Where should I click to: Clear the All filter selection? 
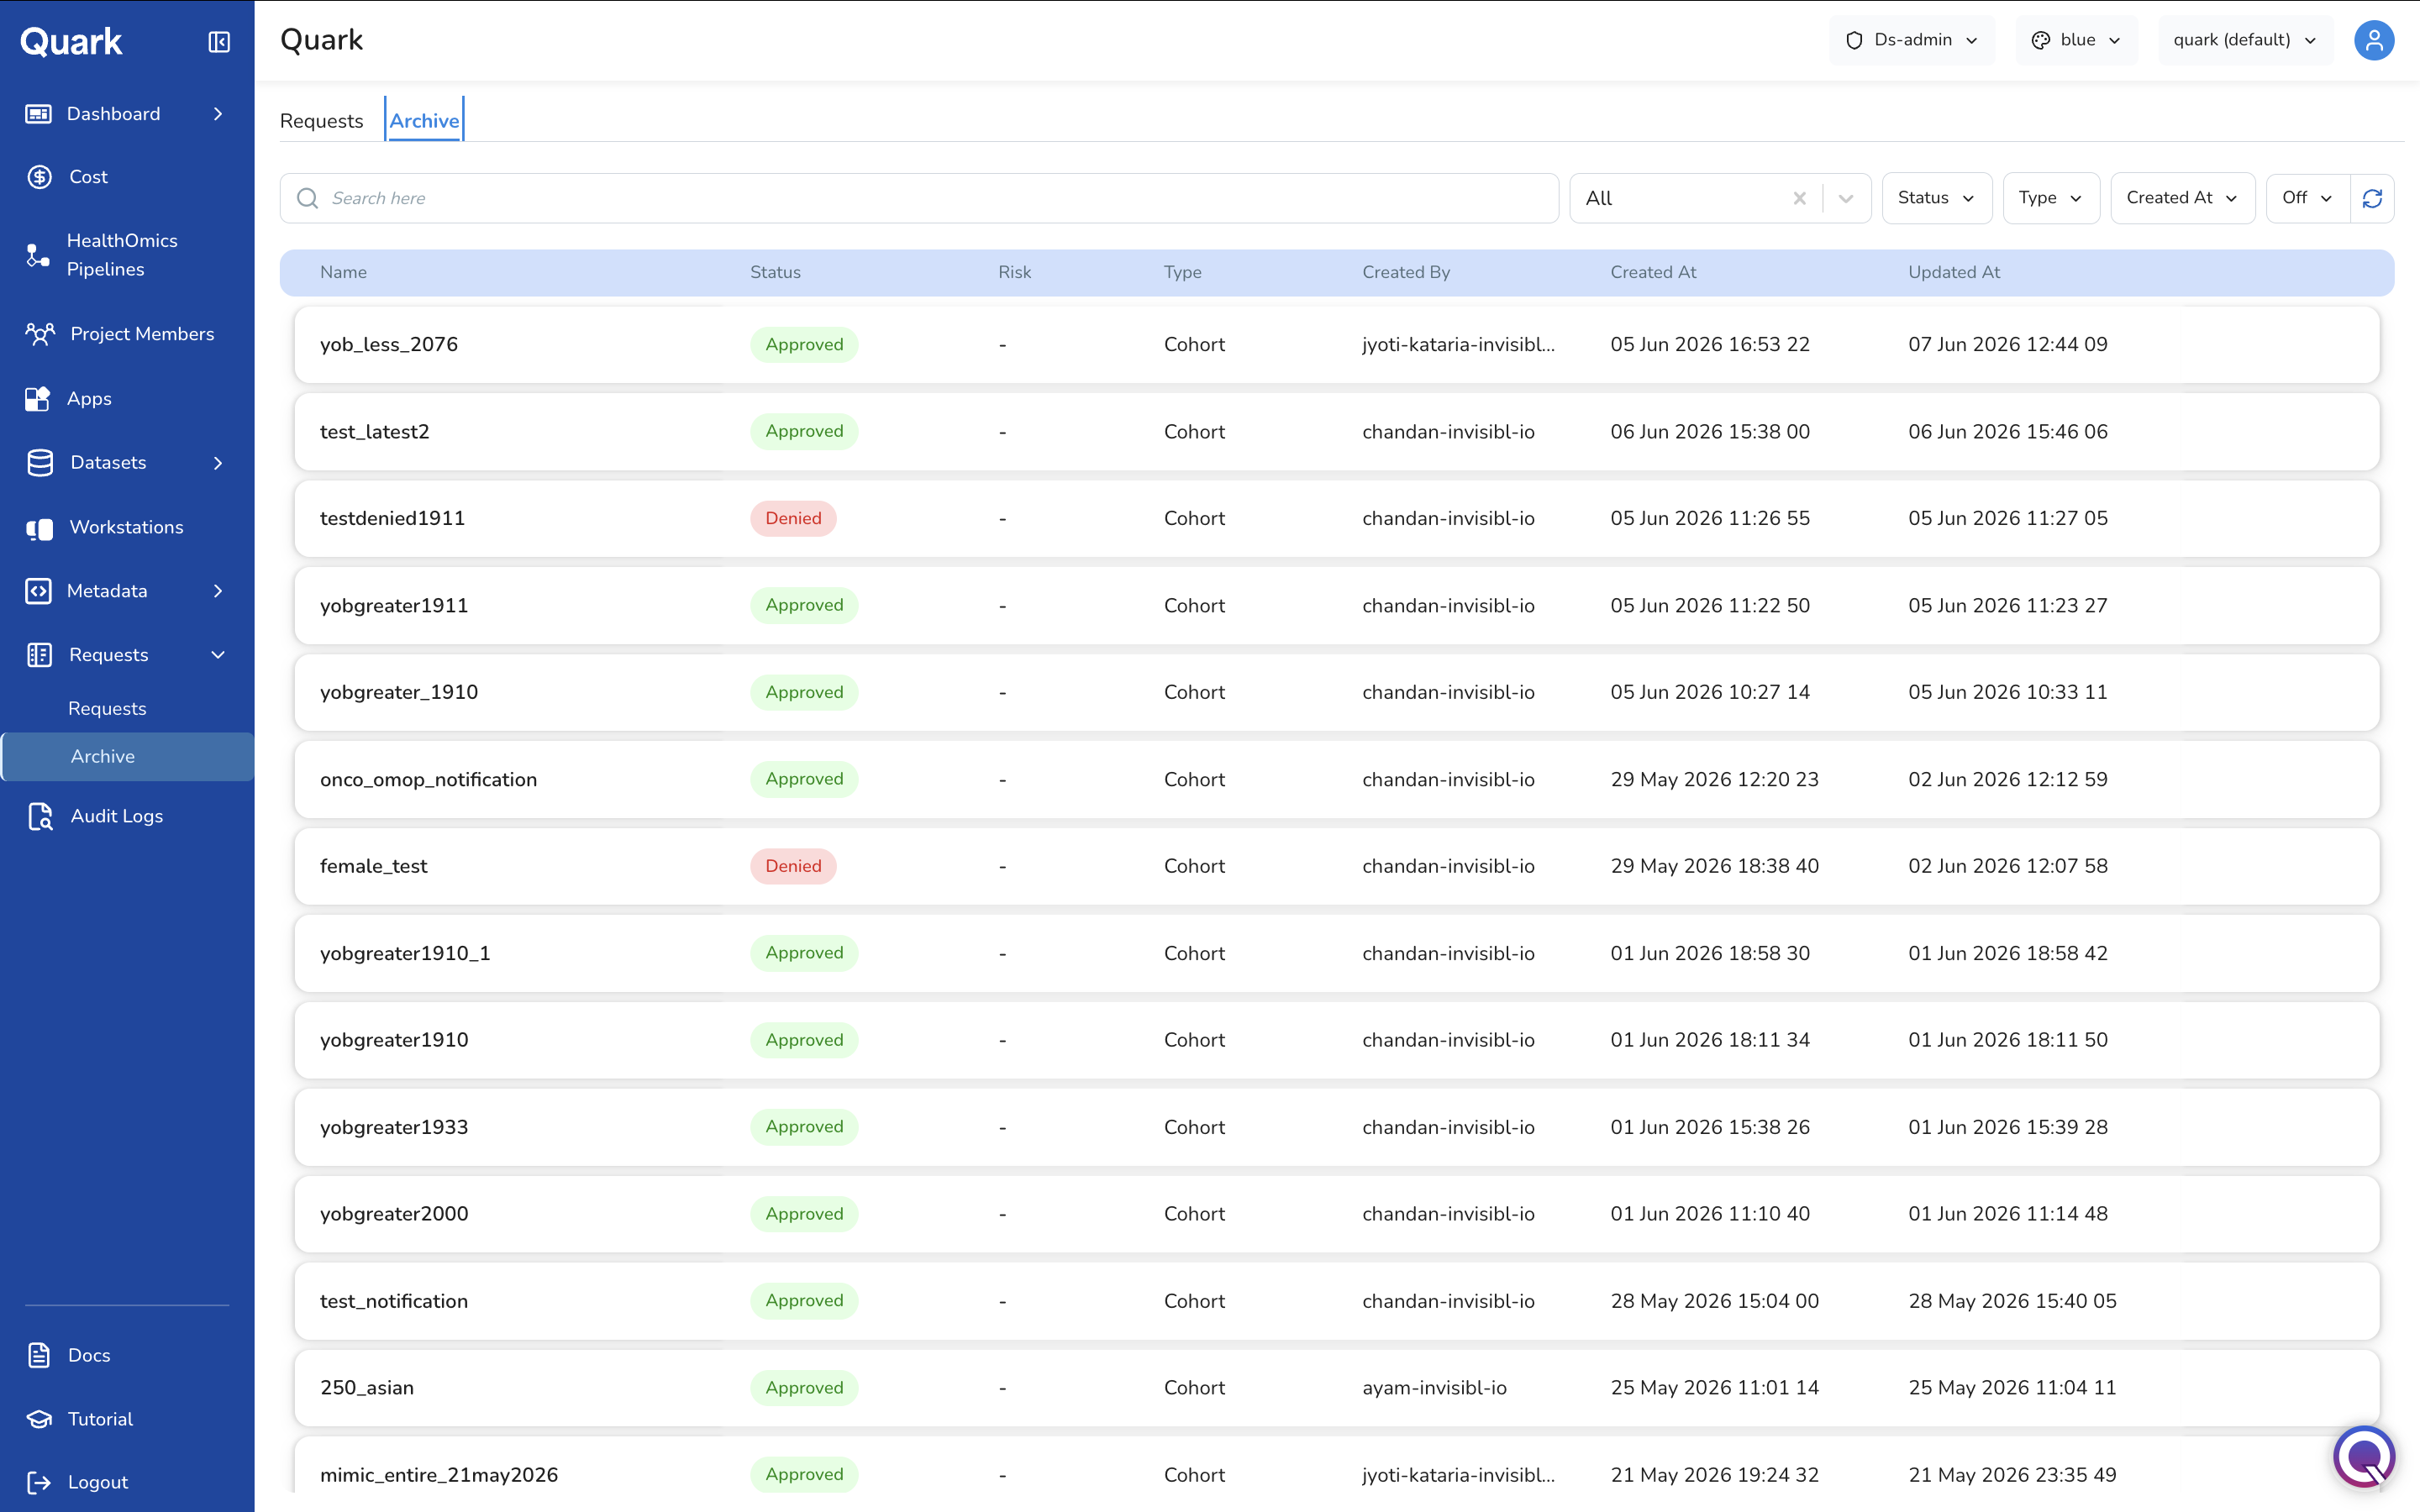click(1799, 198)
